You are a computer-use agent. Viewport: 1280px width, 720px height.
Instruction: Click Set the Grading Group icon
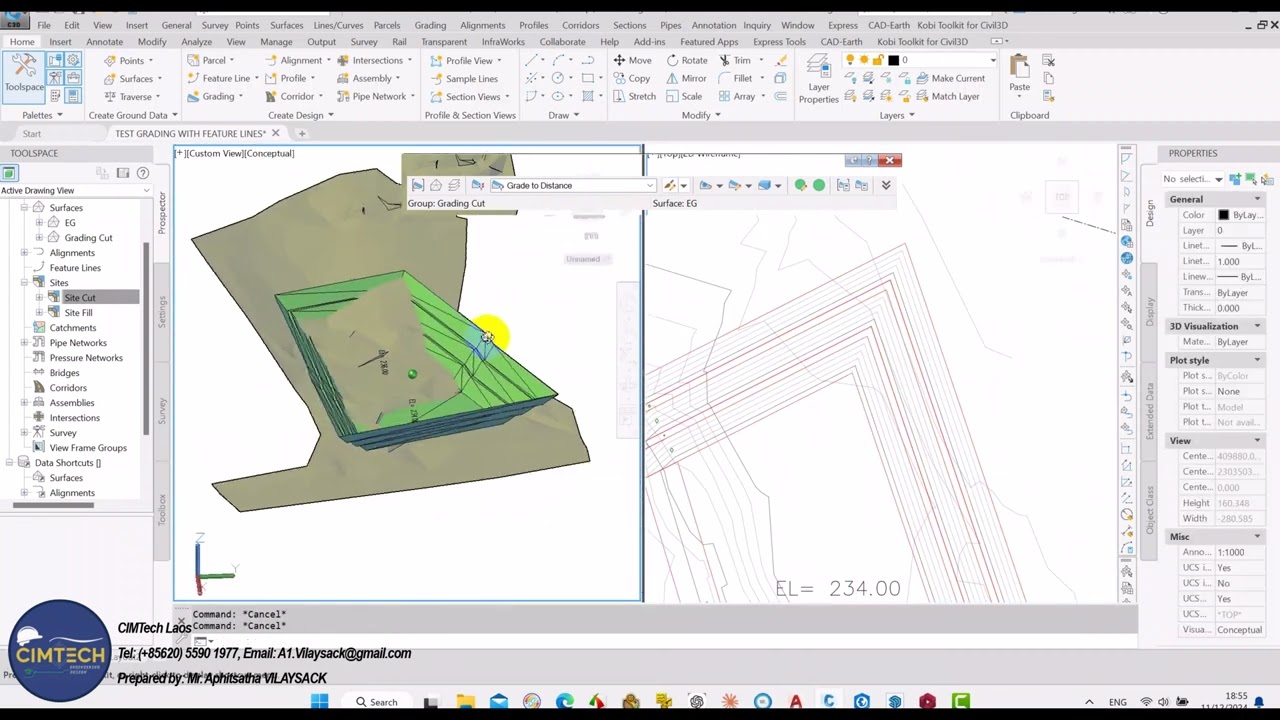tap(417, 185)
